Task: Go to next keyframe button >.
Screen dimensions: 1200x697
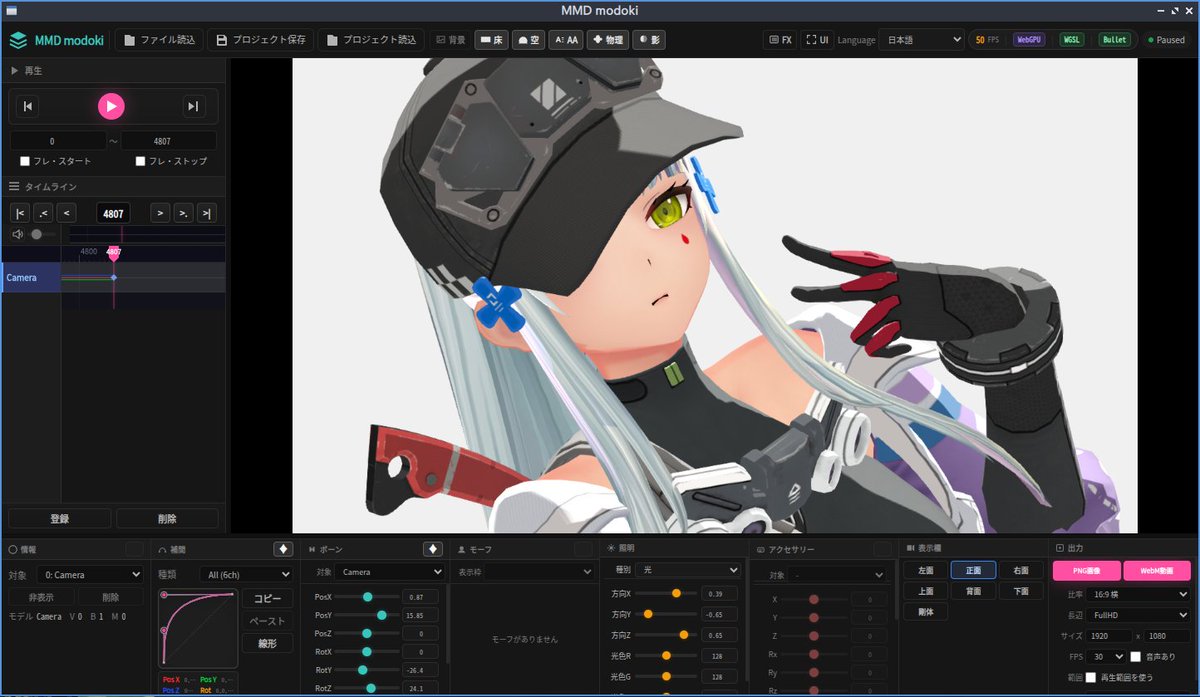Action: pos(183,212)
